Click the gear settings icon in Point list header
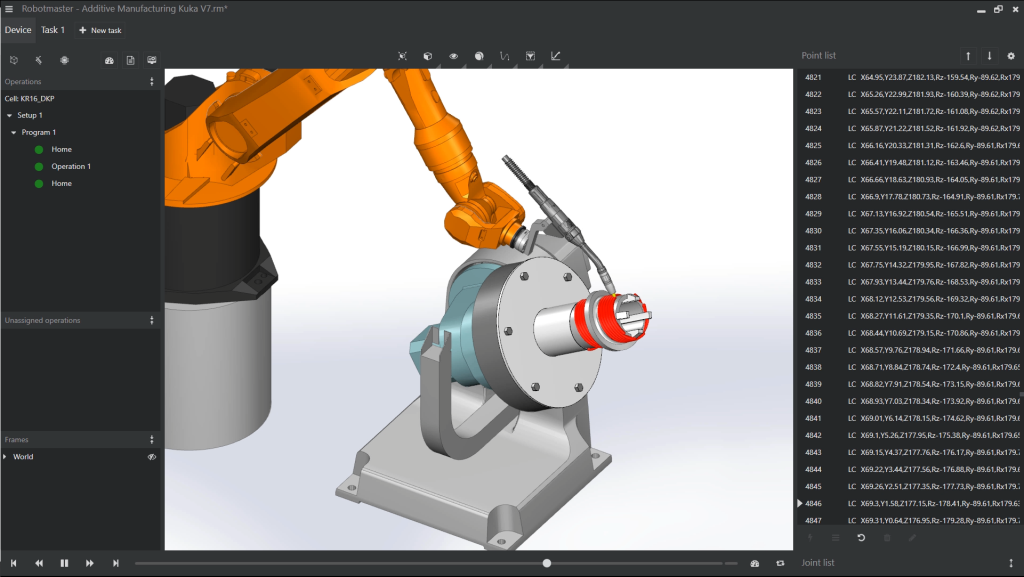The height and width of the screenshot is (577, 1024). coord(1010,56)
